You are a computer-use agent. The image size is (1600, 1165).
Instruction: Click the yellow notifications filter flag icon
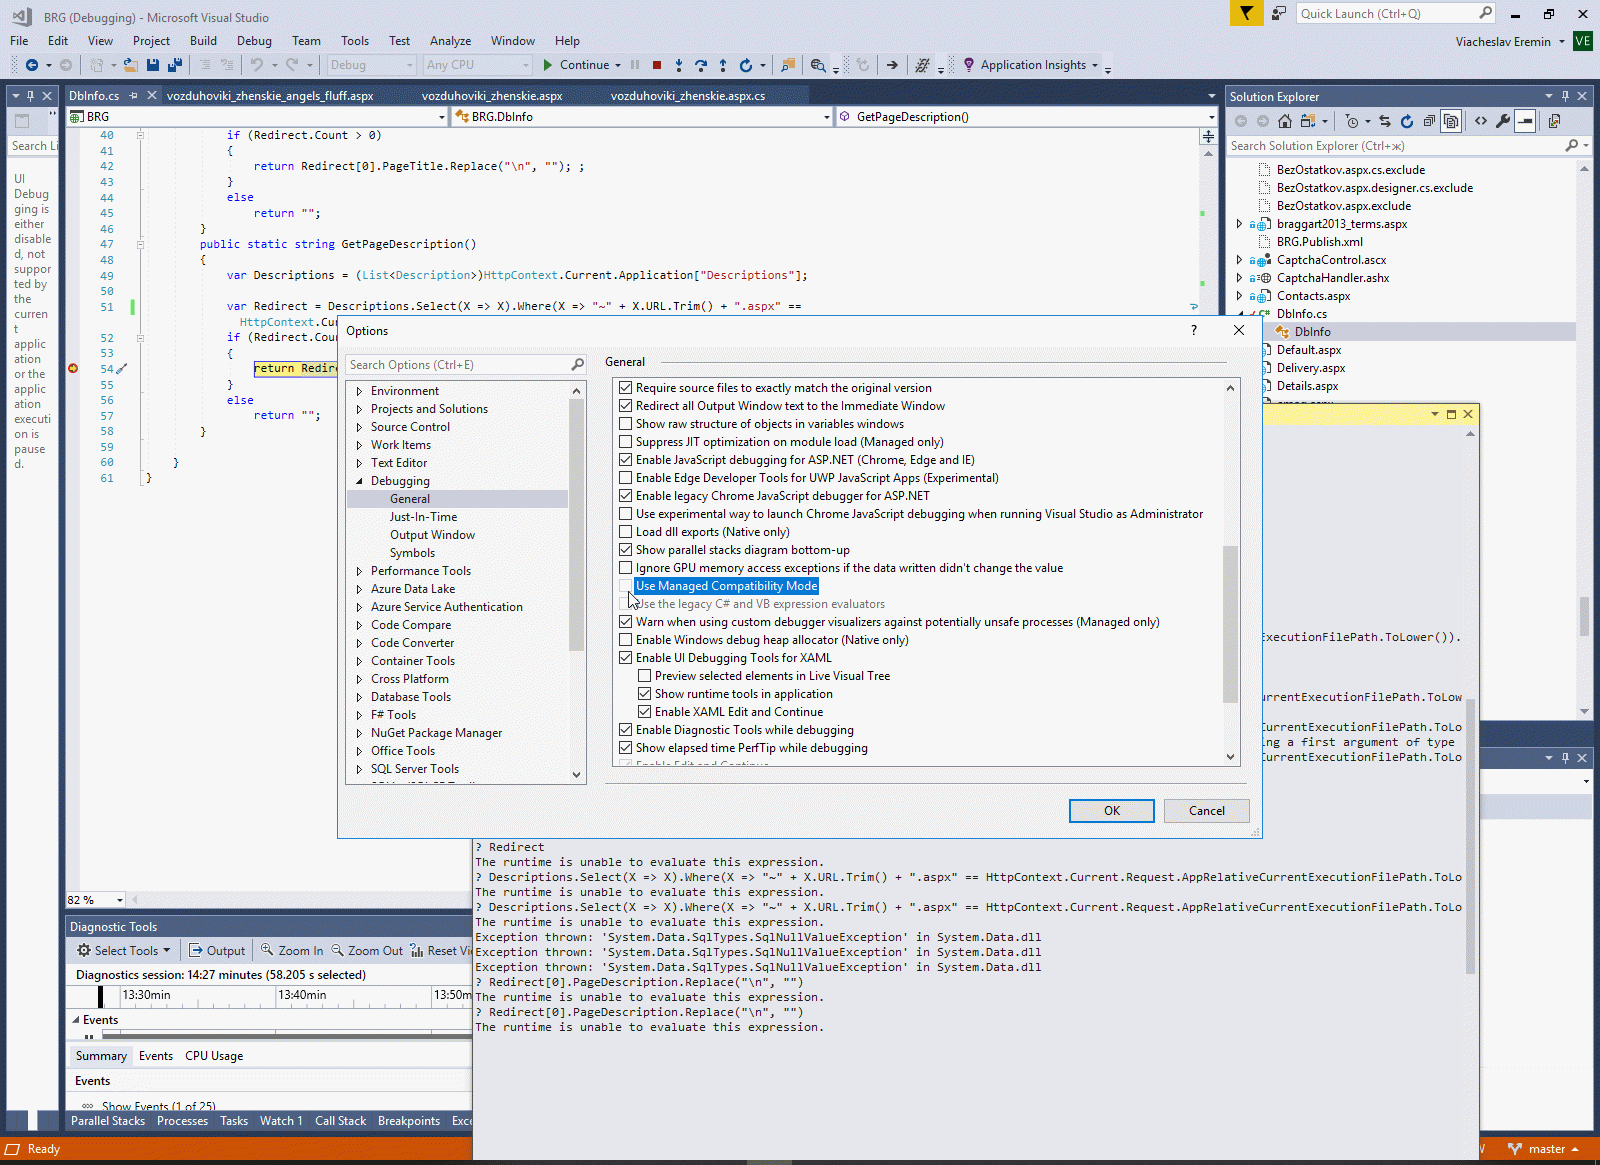pyautogui.click(x=1246, y=13)
